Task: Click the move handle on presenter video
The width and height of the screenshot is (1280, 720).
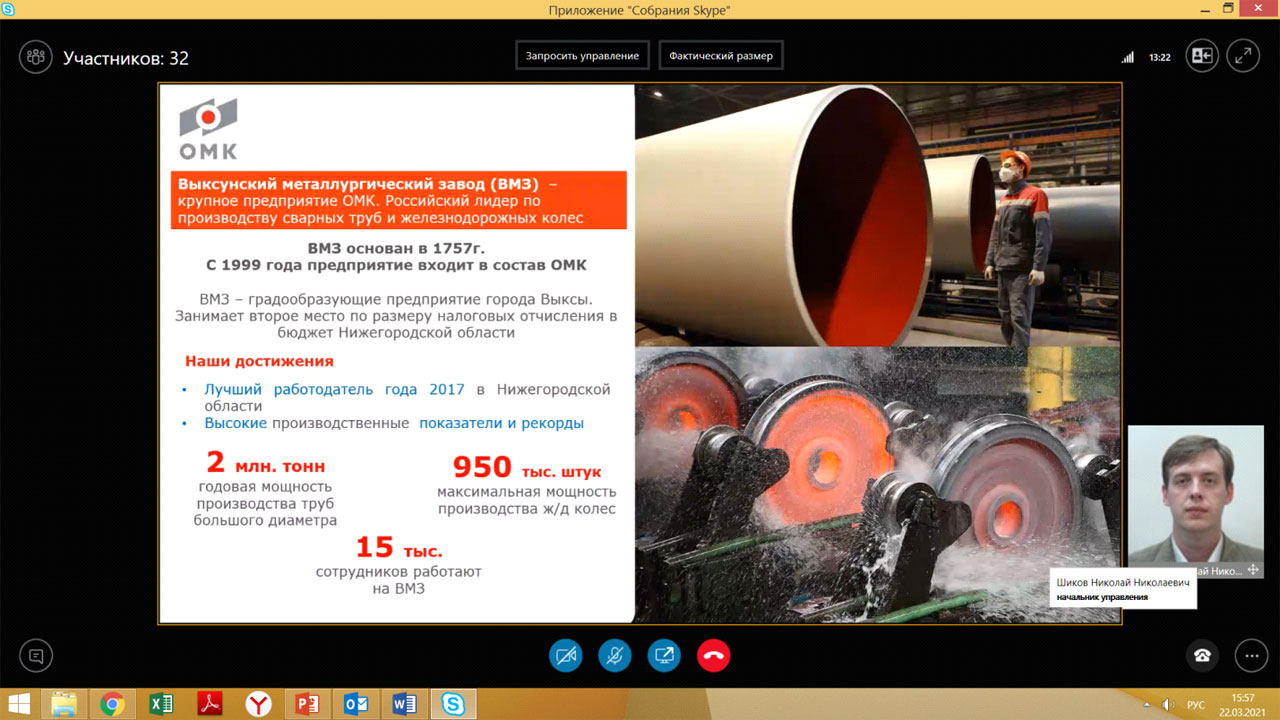Action: click(1253, 570)
